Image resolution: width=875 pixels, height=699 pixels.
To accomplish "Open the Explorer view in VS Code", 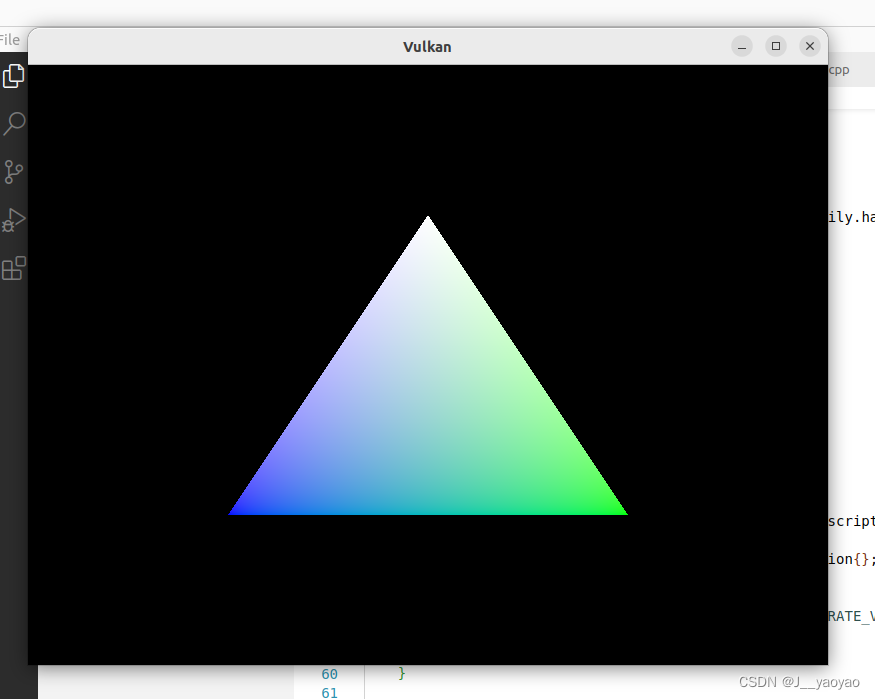I will [x=13, y=75].
